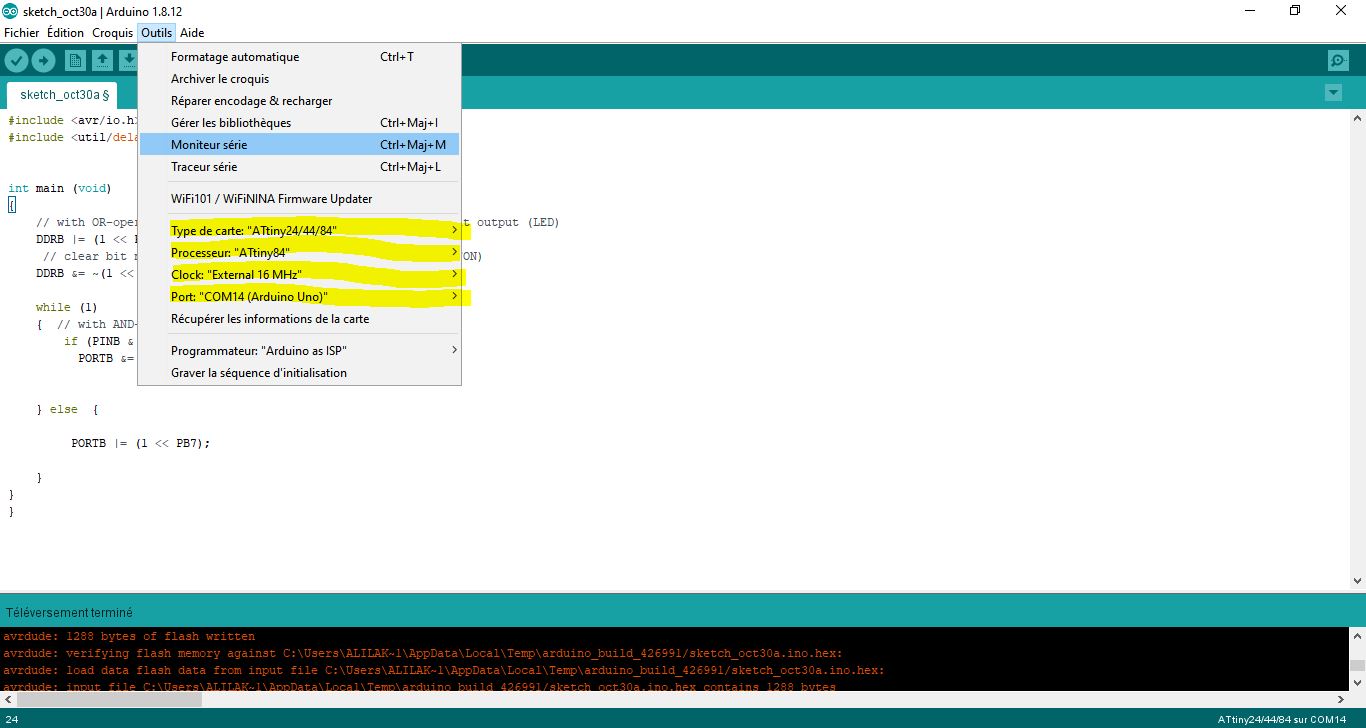The image size is (1366, 728).
Task: Click console line starting "avrdude: verifying flash memory"
Action: pyautogui.click(x=423, y=653)
